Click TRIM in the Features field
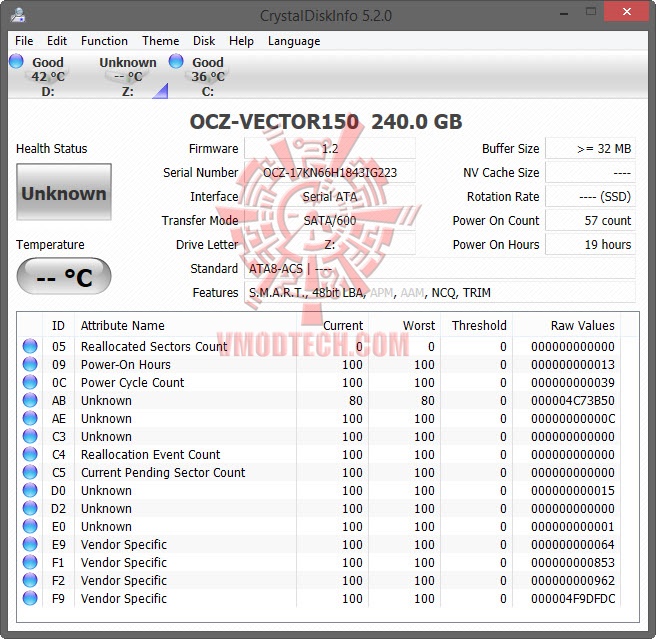This screenshot has width=656, height=639. 477,293
